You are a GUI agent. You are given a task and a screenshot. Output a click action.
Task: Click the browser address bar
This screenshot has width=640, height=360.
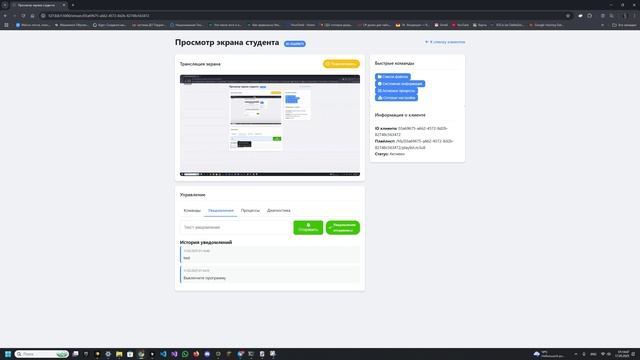(x=302, y=16)
